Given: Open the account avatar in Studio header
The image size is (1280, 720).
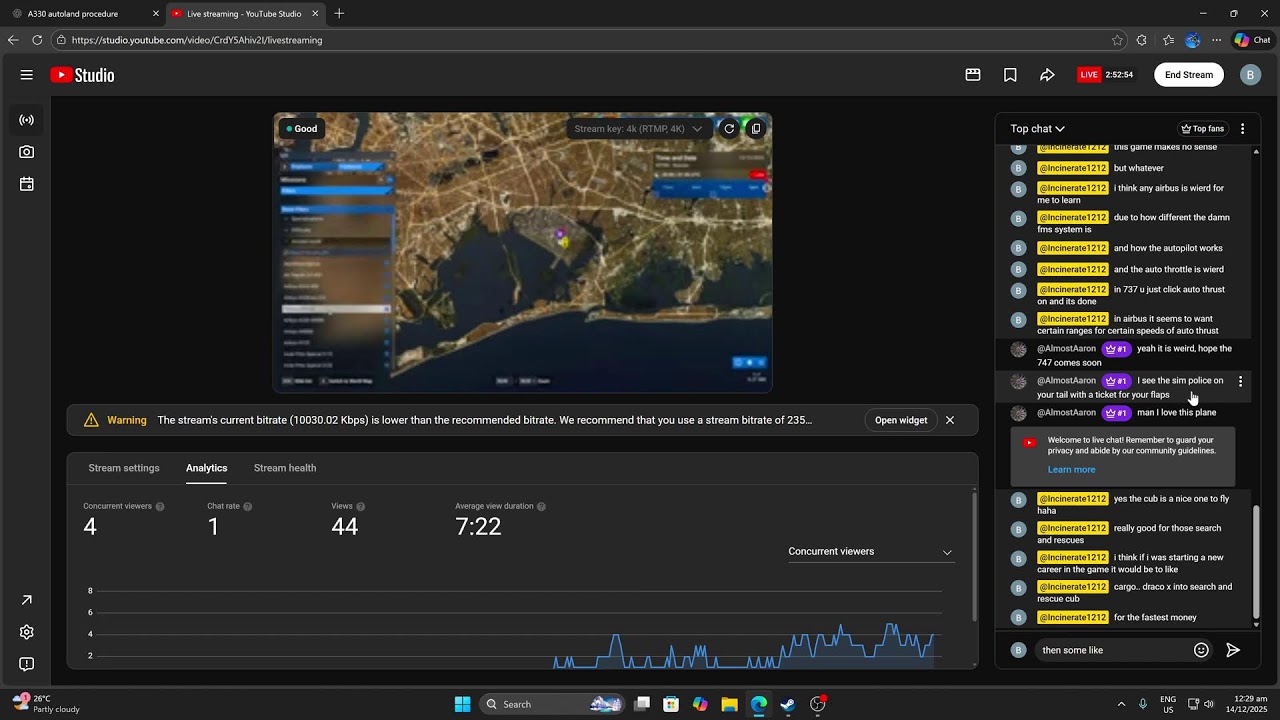Looking at the screenshot, I should tap(1250, 75).
